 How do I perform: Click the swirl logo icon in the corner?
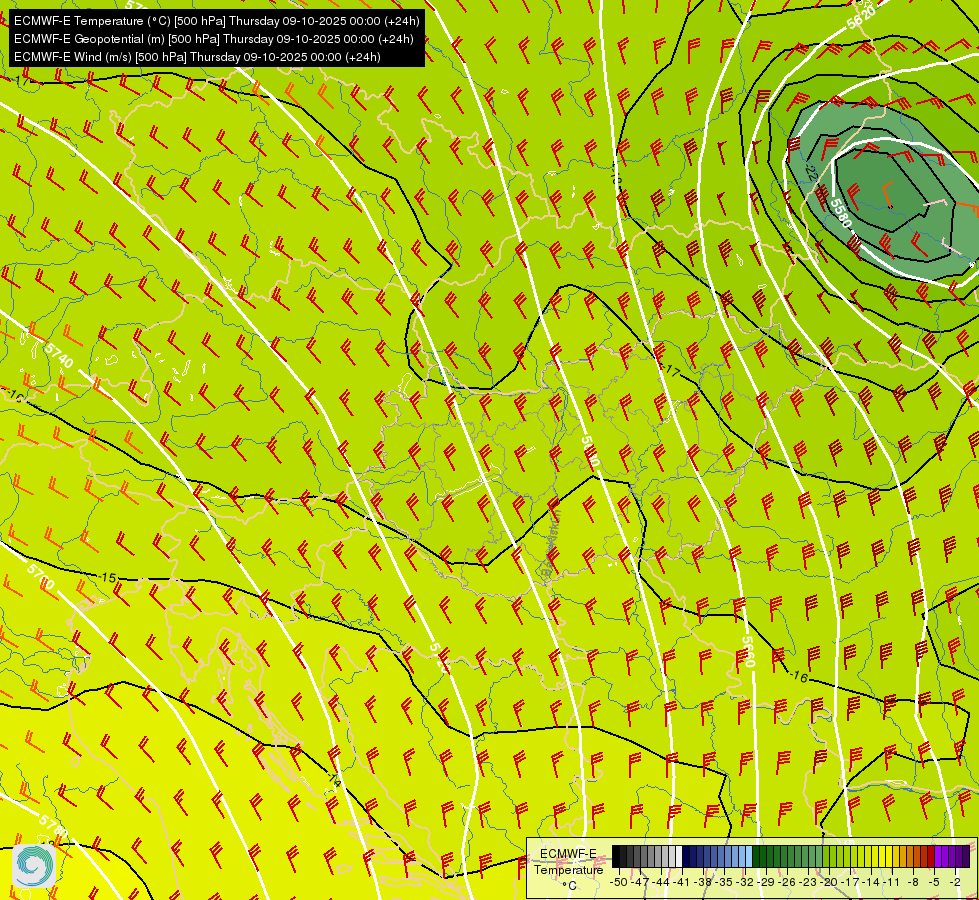pyautogui.click(x=34, y=866)
